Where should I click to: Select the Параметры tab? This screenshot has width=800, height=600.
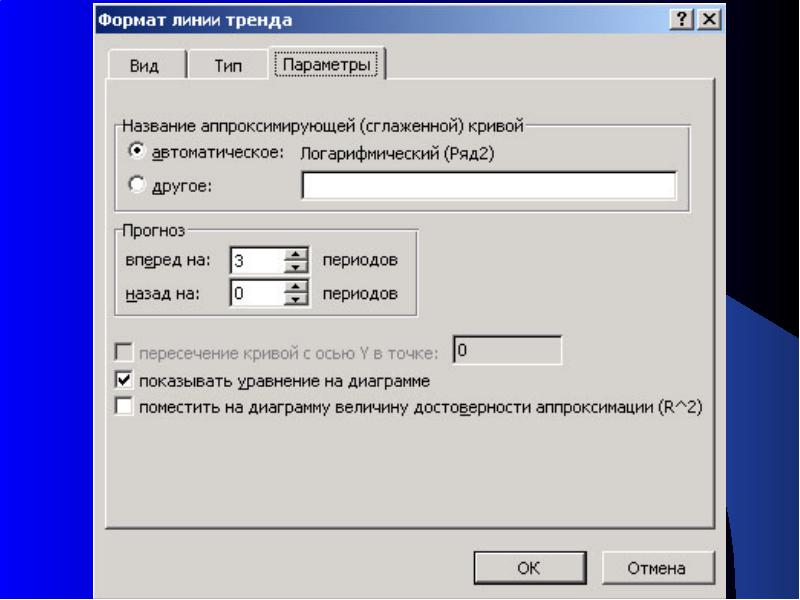pyautogui.click(x=327, y=64)
